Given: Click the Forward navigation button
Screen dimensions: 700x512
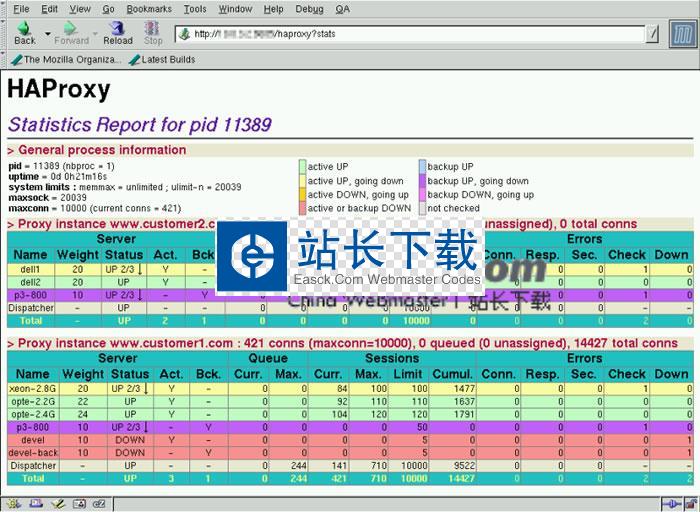Looking at the screenshot, I should pyautogui.click(x=71, y=33).
